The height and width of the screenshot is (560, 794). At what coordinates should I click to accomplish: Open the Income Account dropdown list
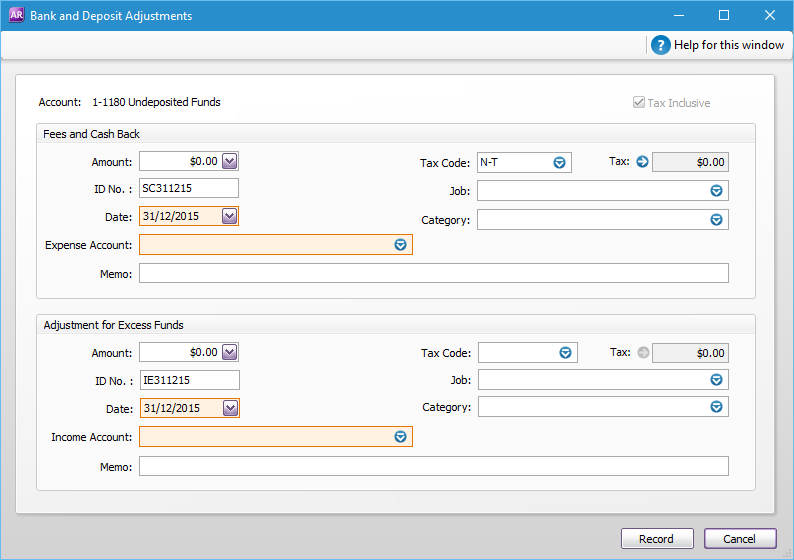click(x=400, y=436)
